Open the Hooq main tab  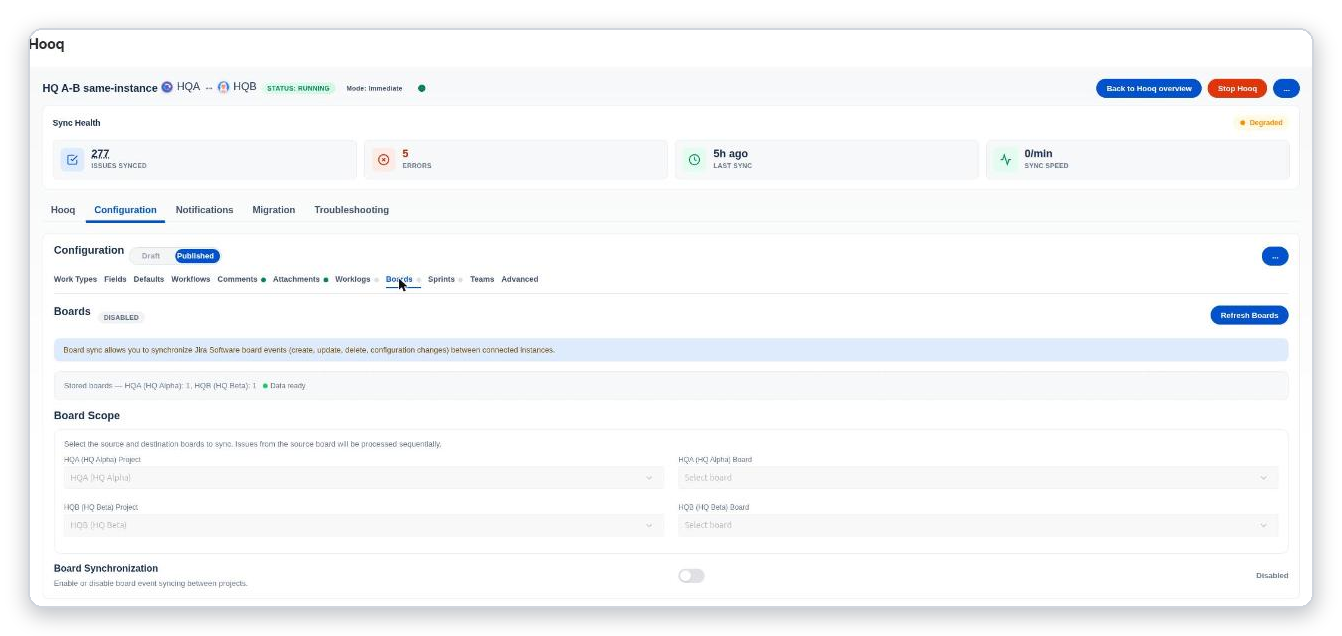(63, 210)
